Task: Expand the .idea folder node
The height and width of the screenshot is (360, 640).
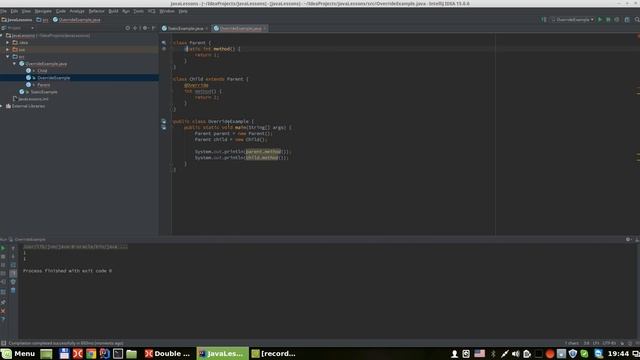Action: click(8, 42)
